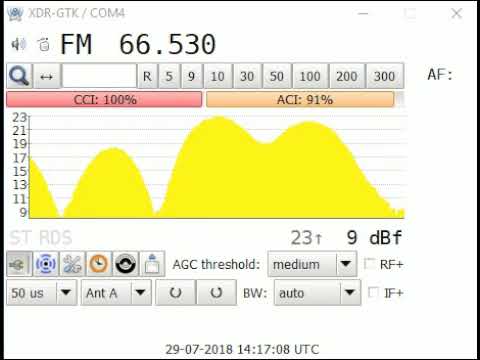Open the spectral scan magnifier tool

[x=19, y=76]
